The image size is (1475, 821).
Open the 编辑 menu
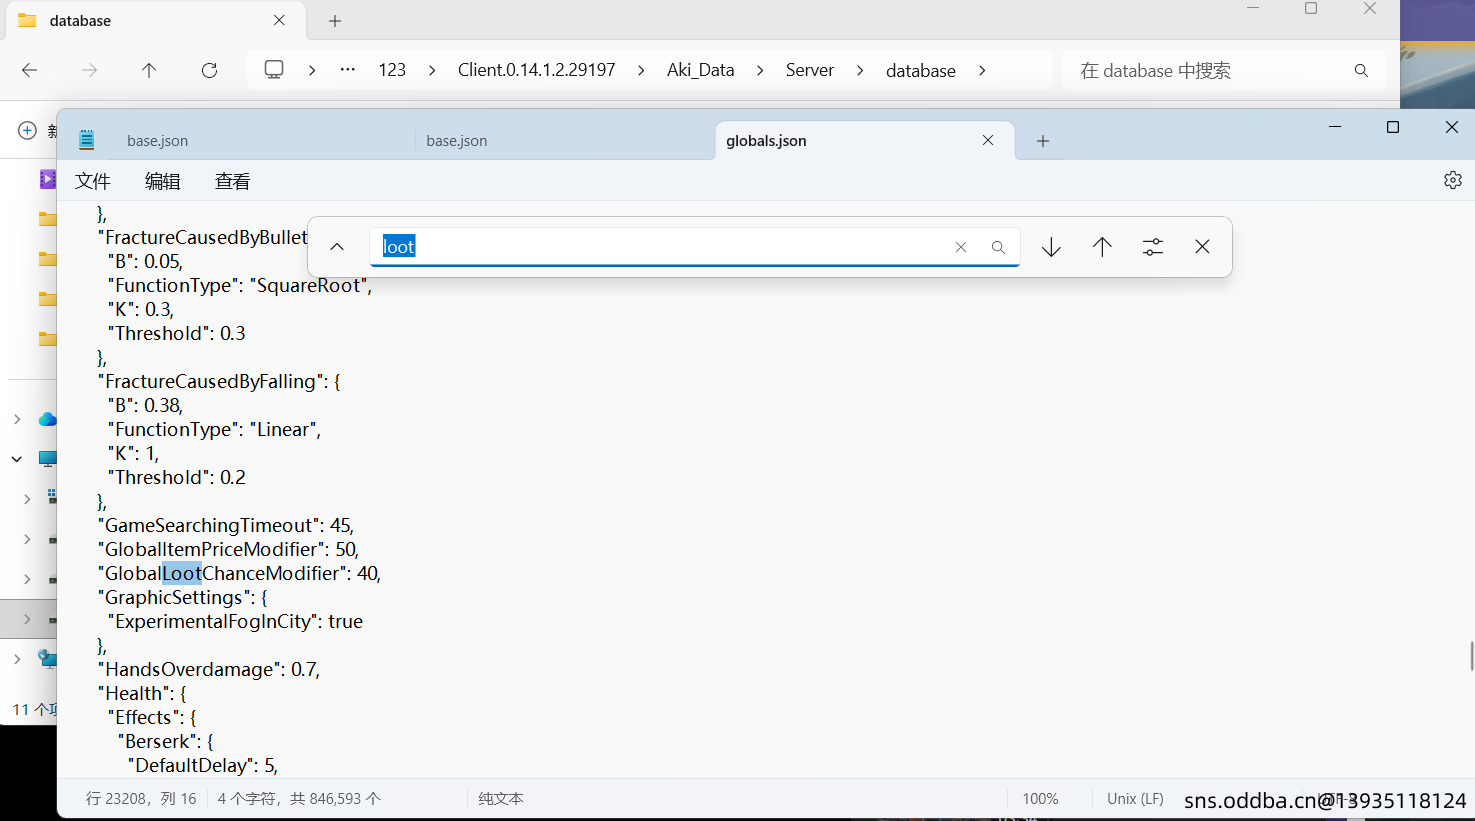coord(162,181)
